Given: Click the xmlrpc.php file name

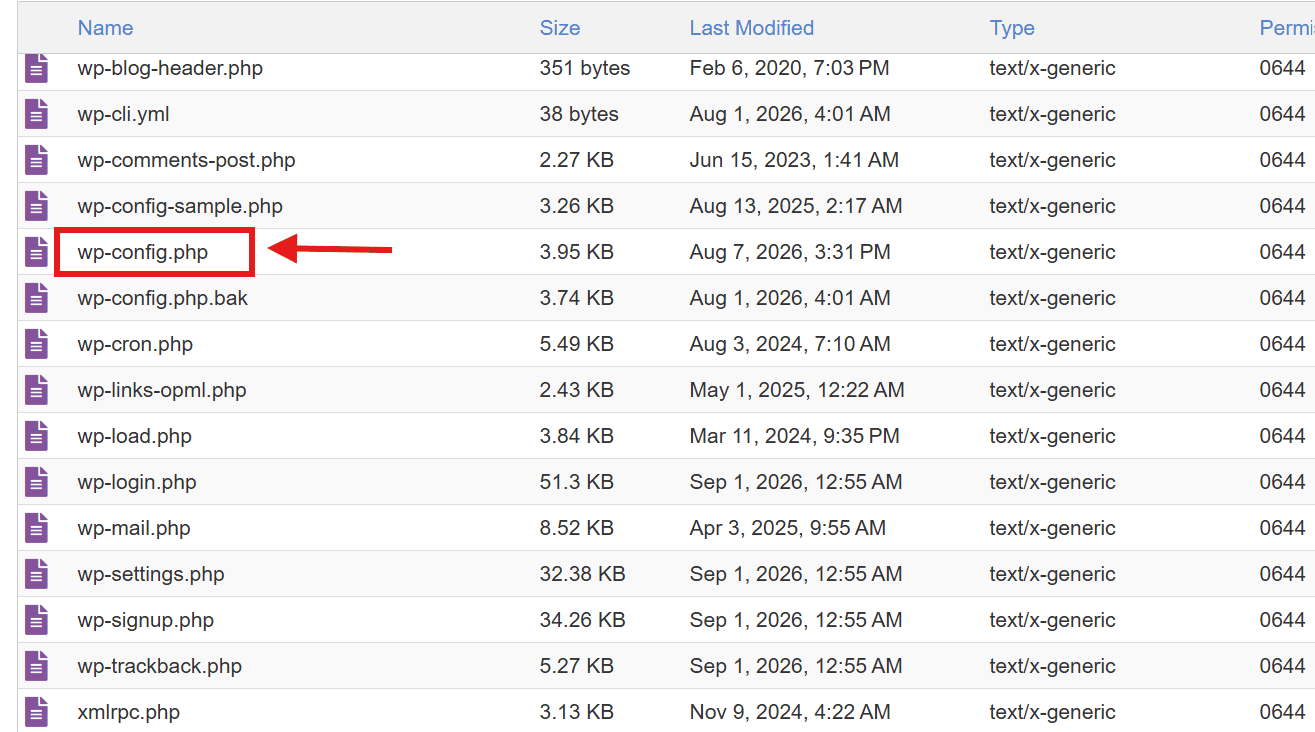Looking at the screenshot, I should tap(129, 712).
